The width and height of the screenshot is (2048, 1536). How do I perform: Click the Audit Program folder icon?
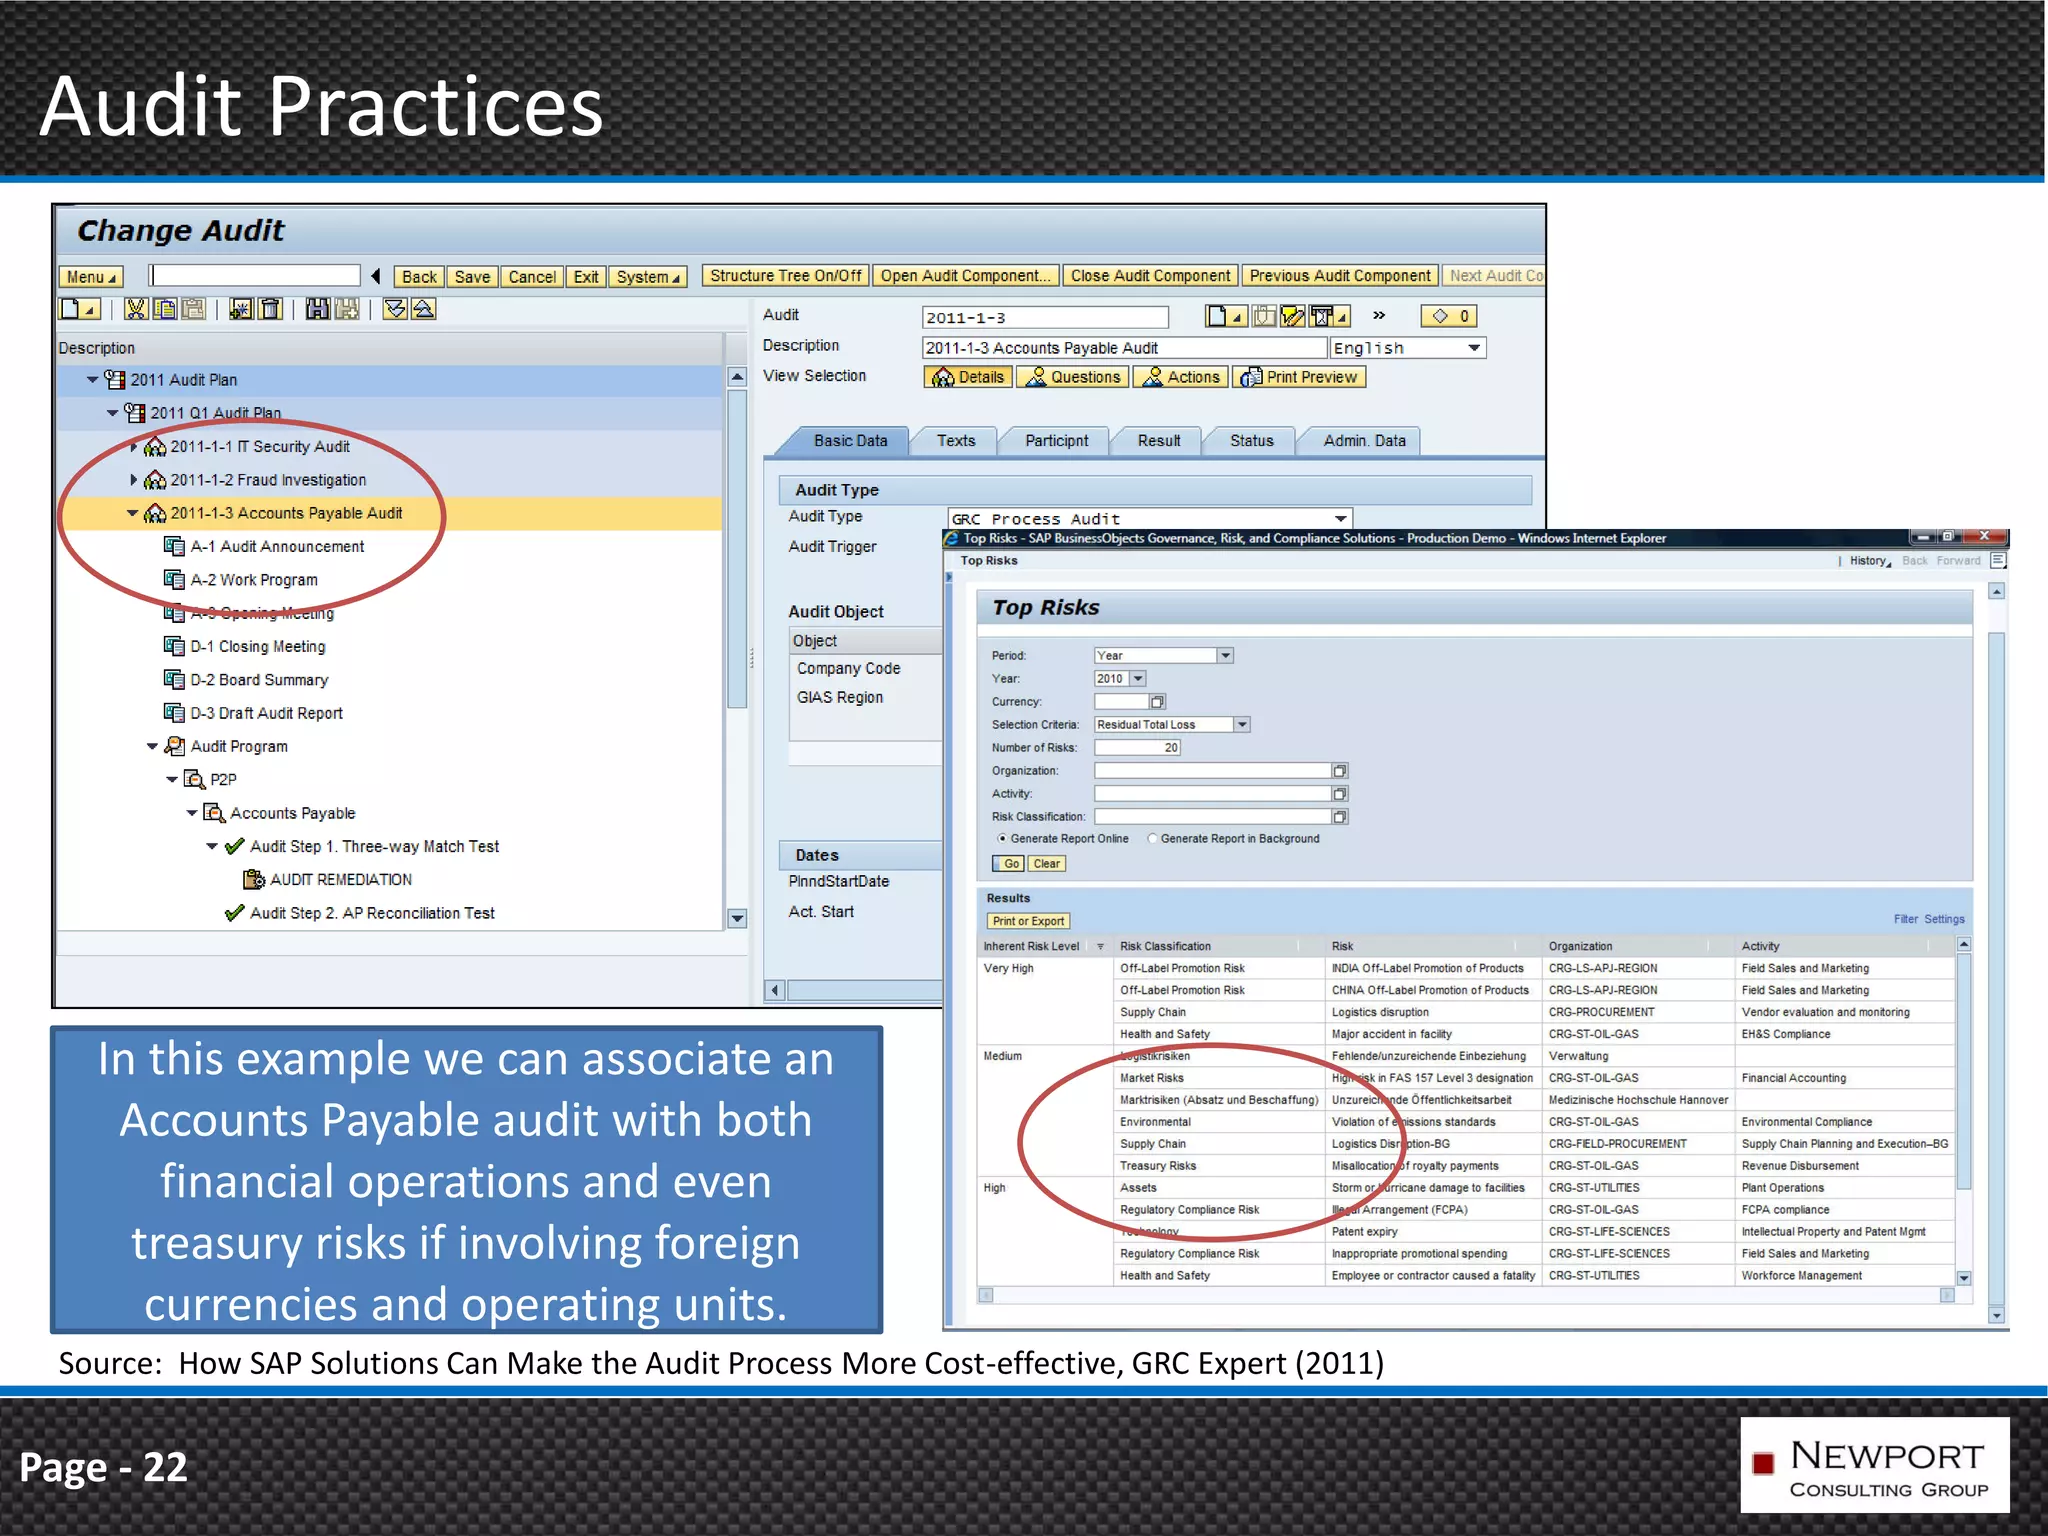coord(175,747)
